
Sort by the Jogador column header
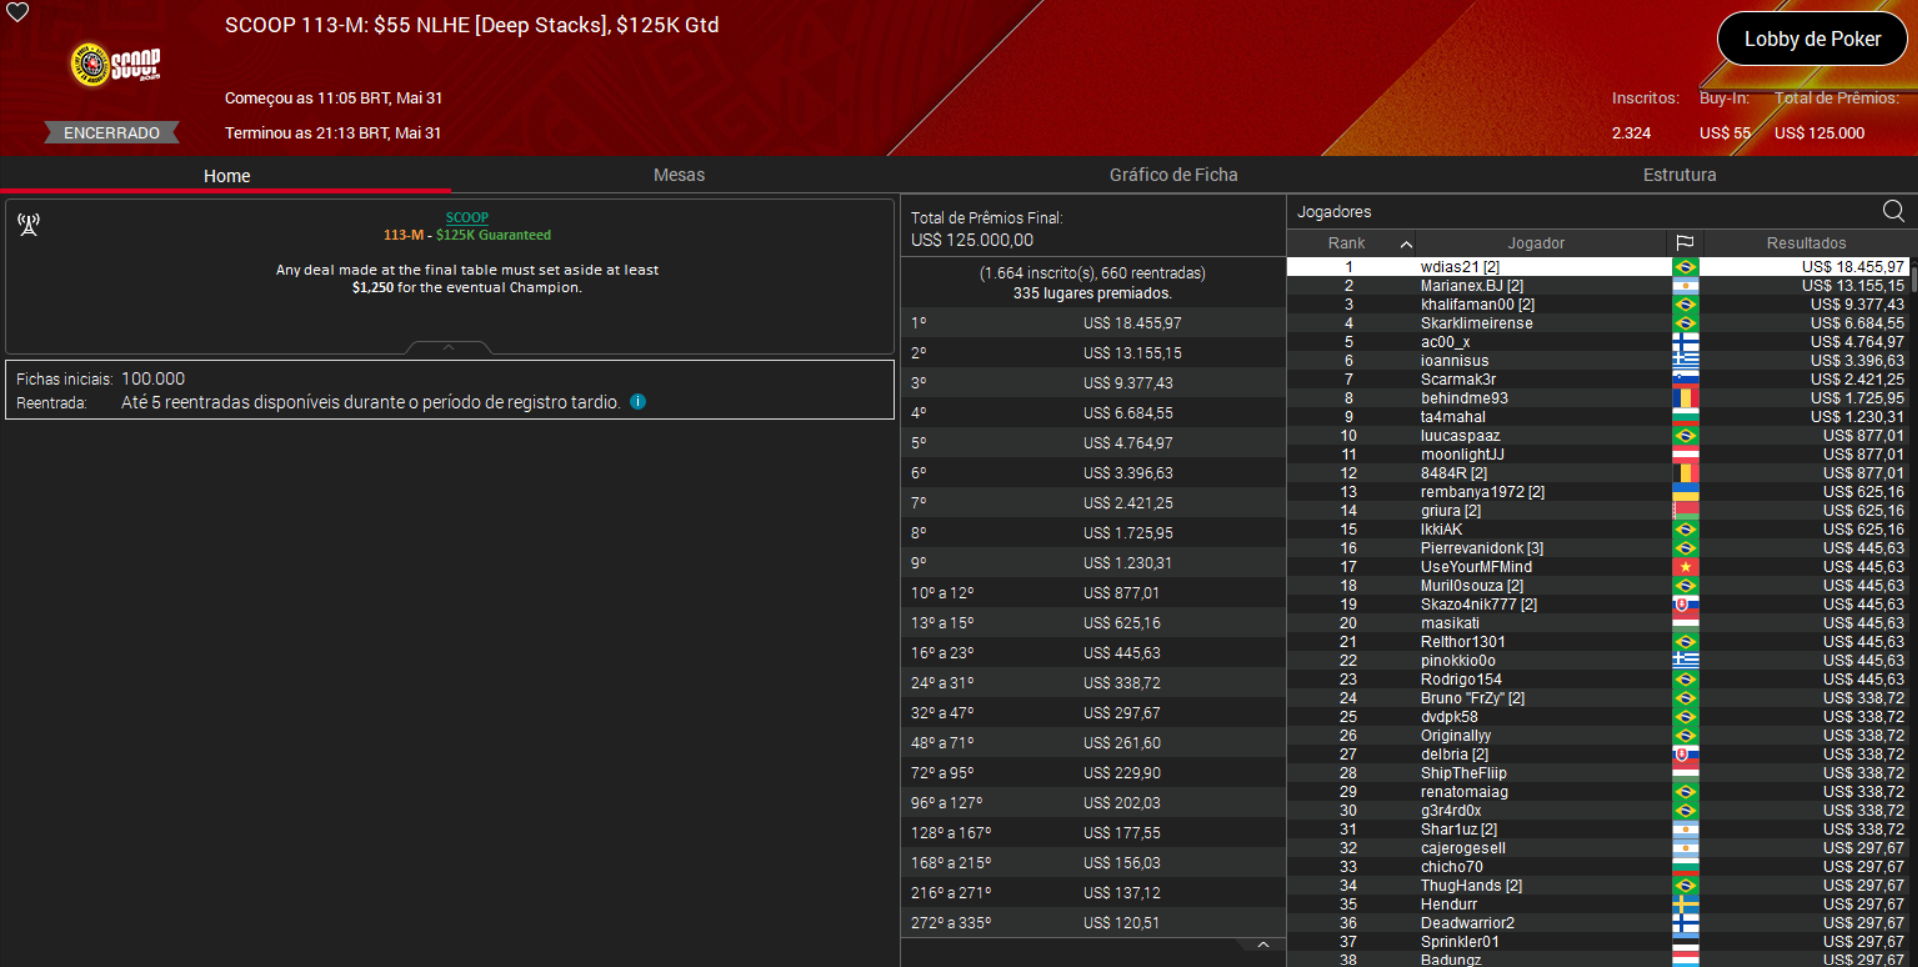[x=1536, y=243]
